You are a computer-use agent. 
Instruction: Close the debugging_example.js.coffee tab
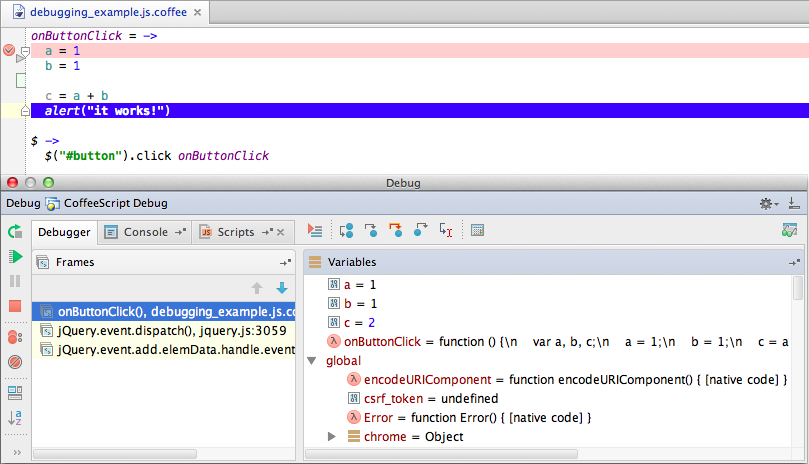coord(198,12)
